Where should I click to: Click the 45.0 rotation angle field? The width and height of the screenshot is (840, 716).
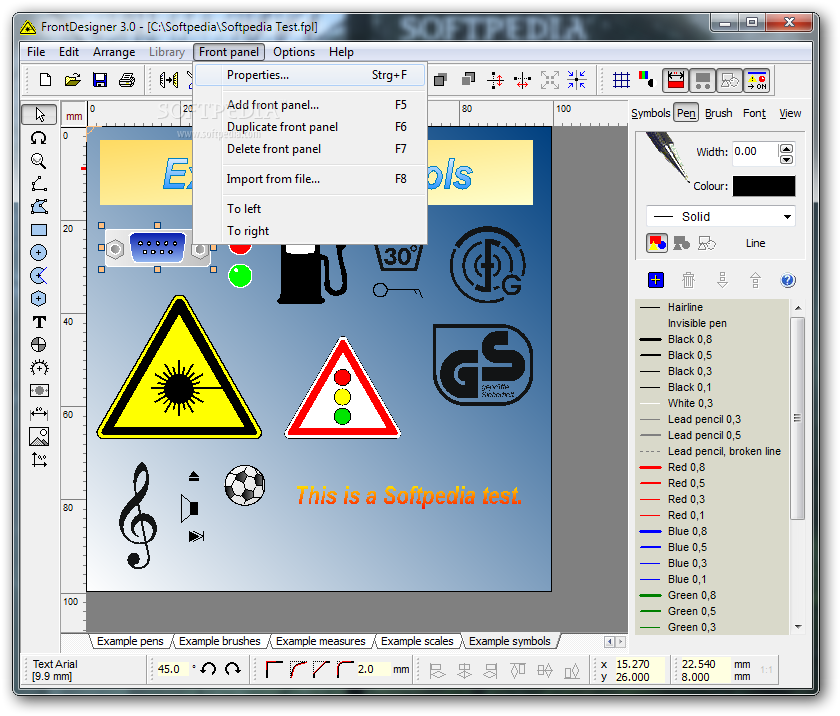tap(171, 669)
